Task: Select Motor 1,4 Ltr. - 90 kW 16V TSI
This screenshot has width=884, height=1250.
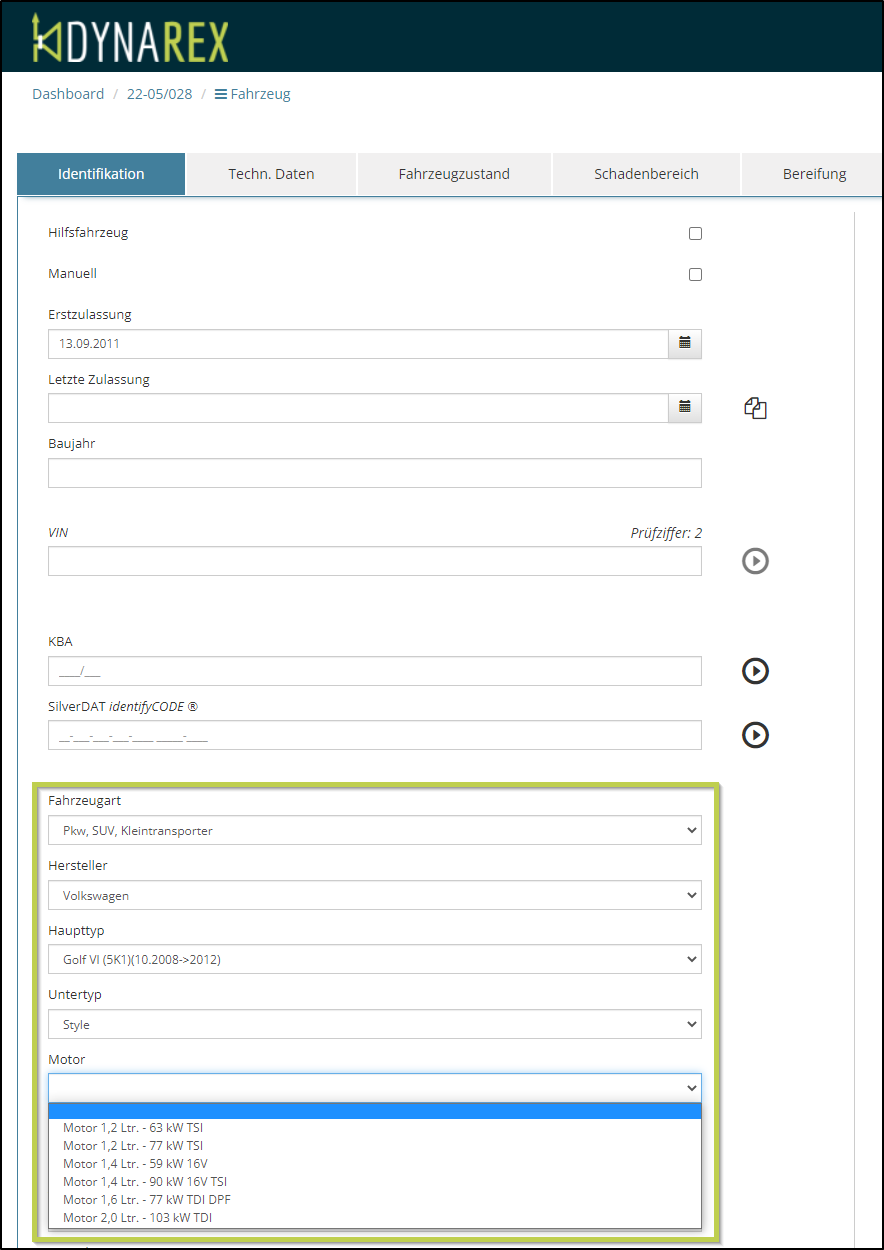Action: (145, 1182)
